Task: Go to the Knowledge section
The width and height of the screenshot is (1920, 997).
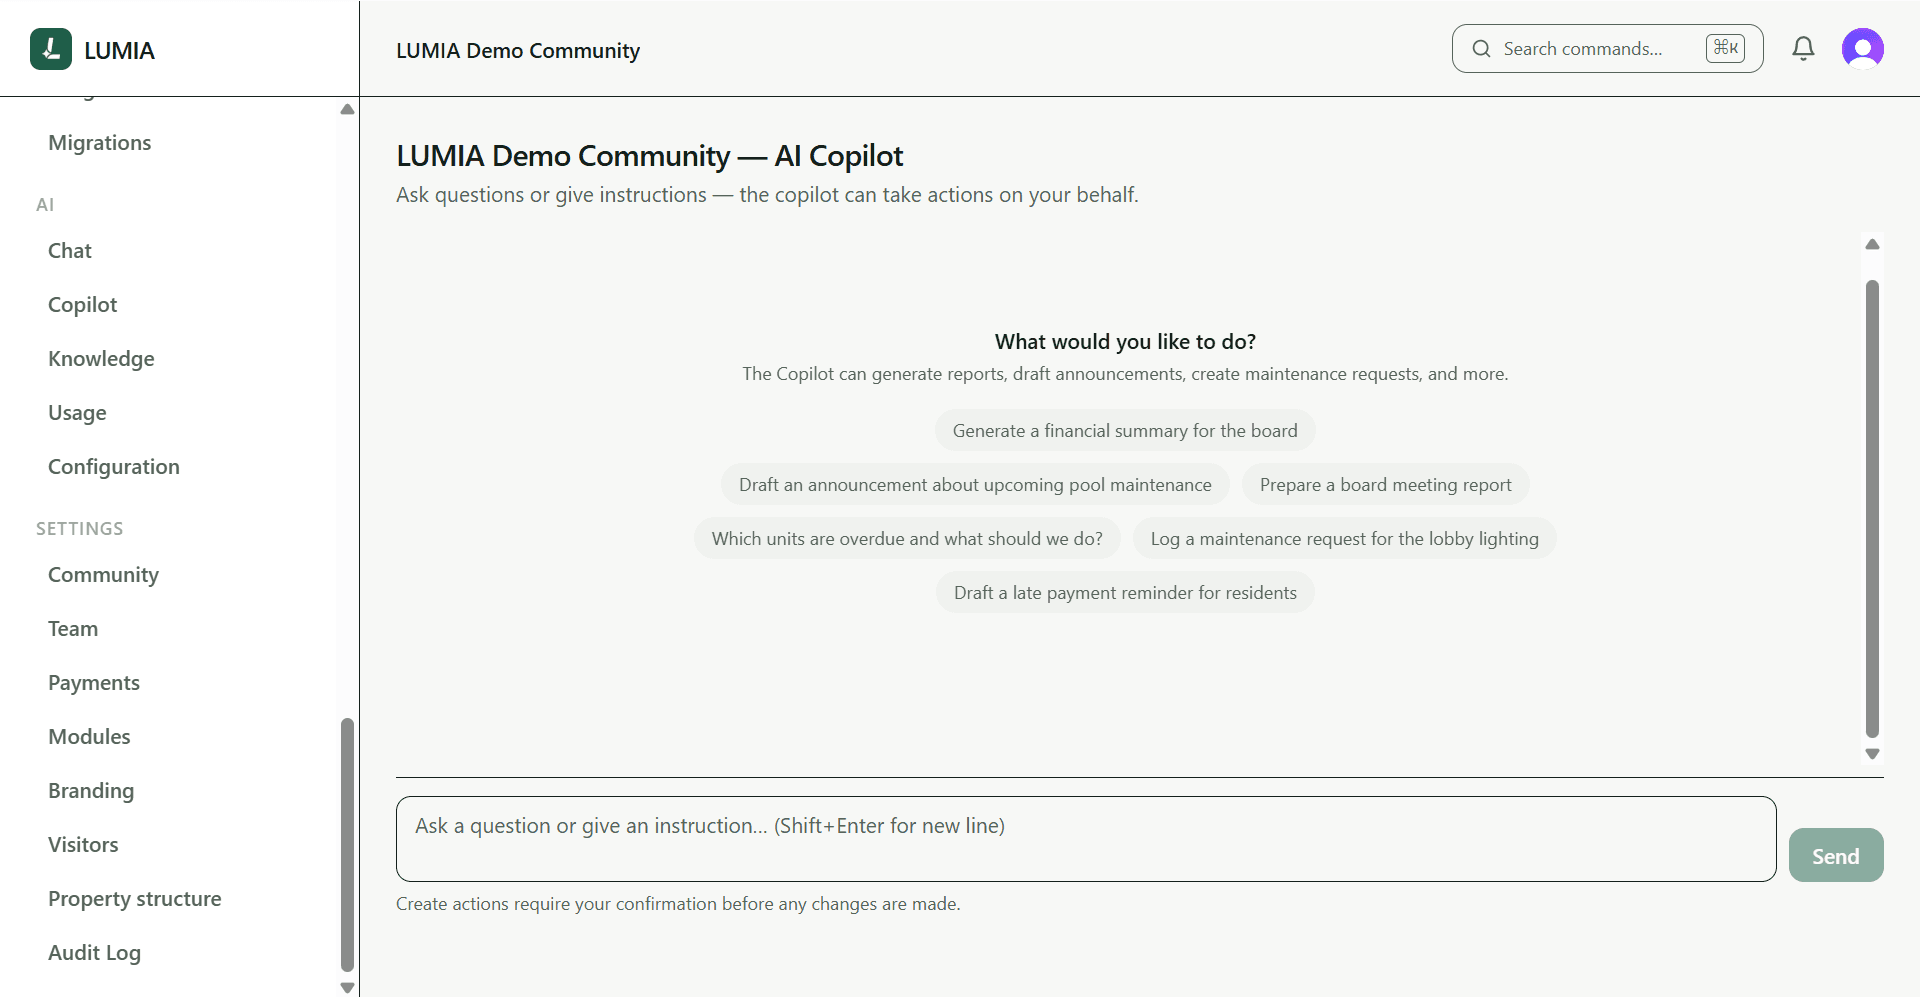Action: (101, 359)
